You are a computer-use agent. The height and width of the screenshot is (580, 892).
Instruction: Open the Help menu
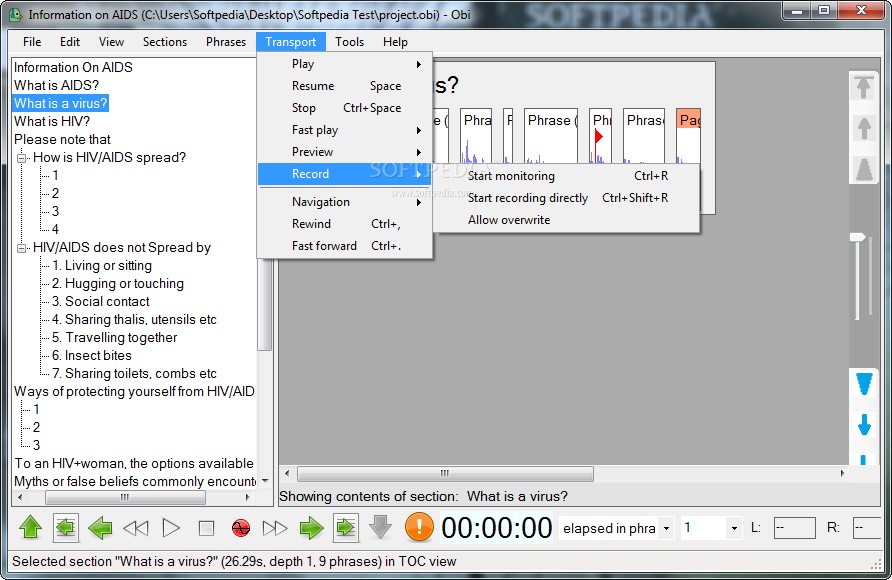[395, 42]
